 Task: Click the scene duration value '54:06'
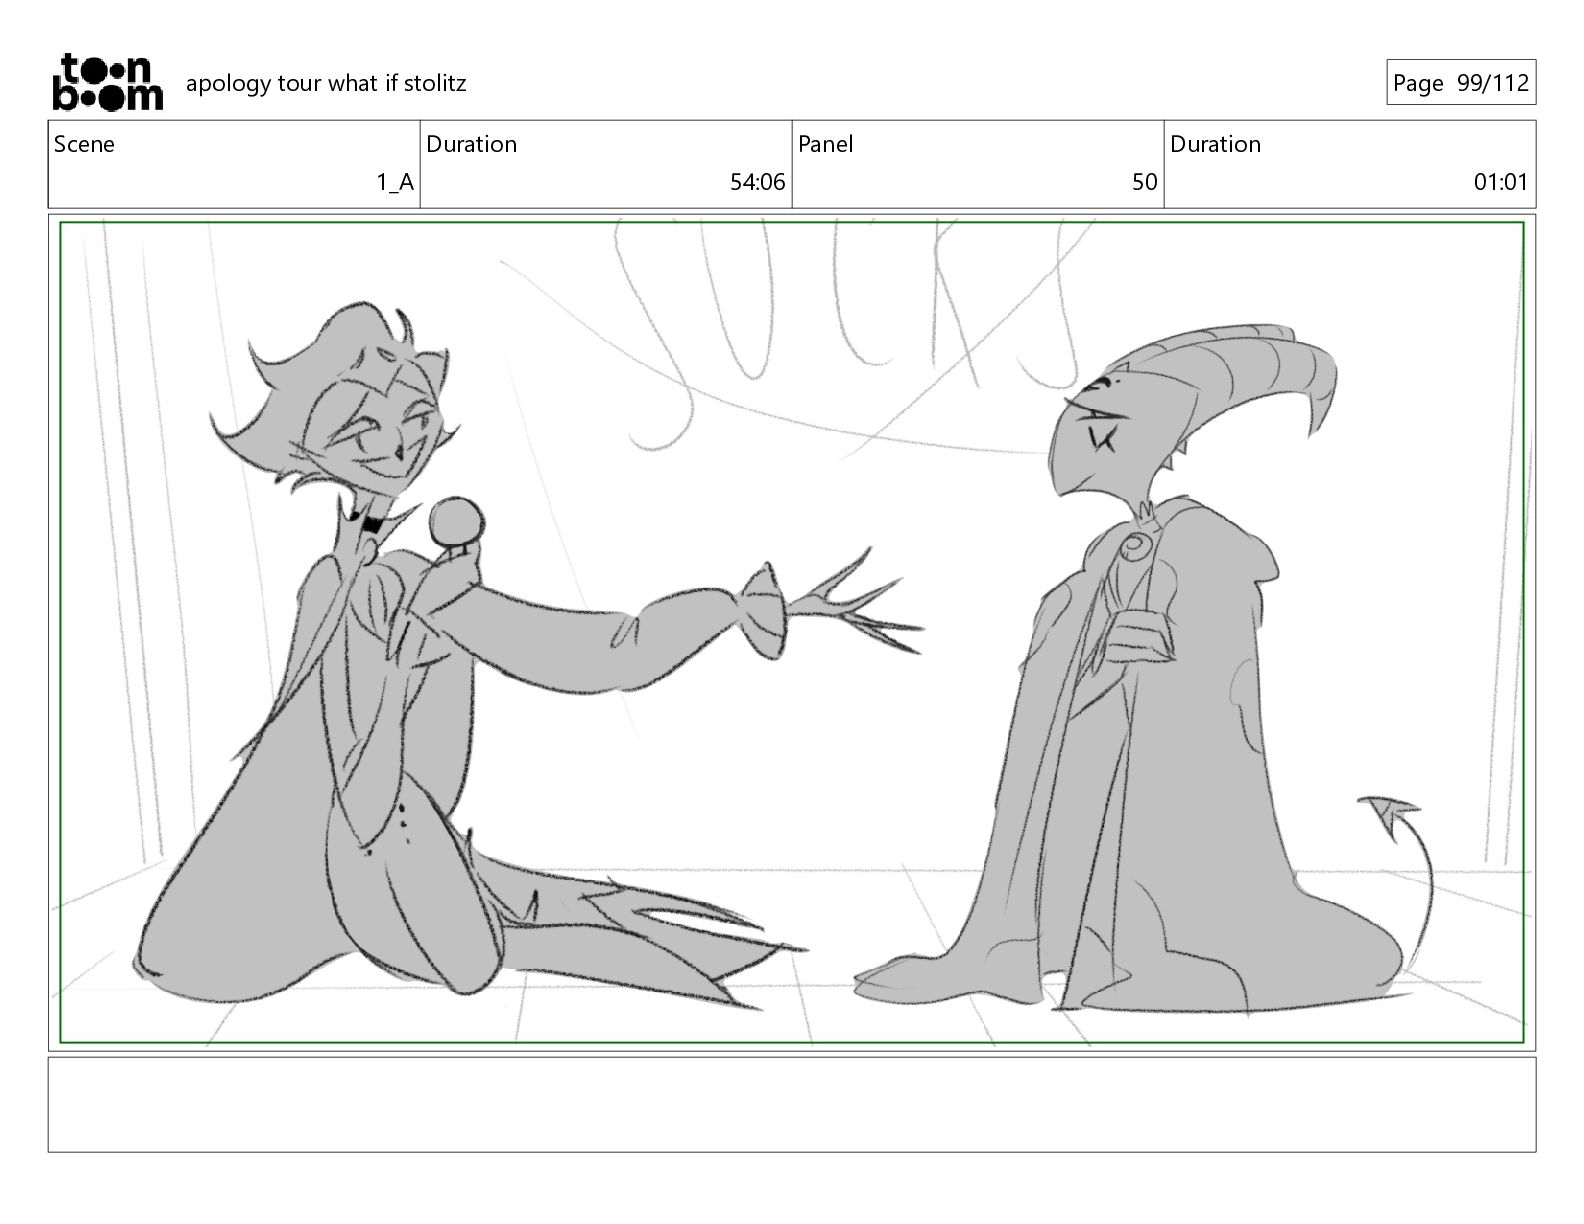pyautogui.click(x=757, y=182)
